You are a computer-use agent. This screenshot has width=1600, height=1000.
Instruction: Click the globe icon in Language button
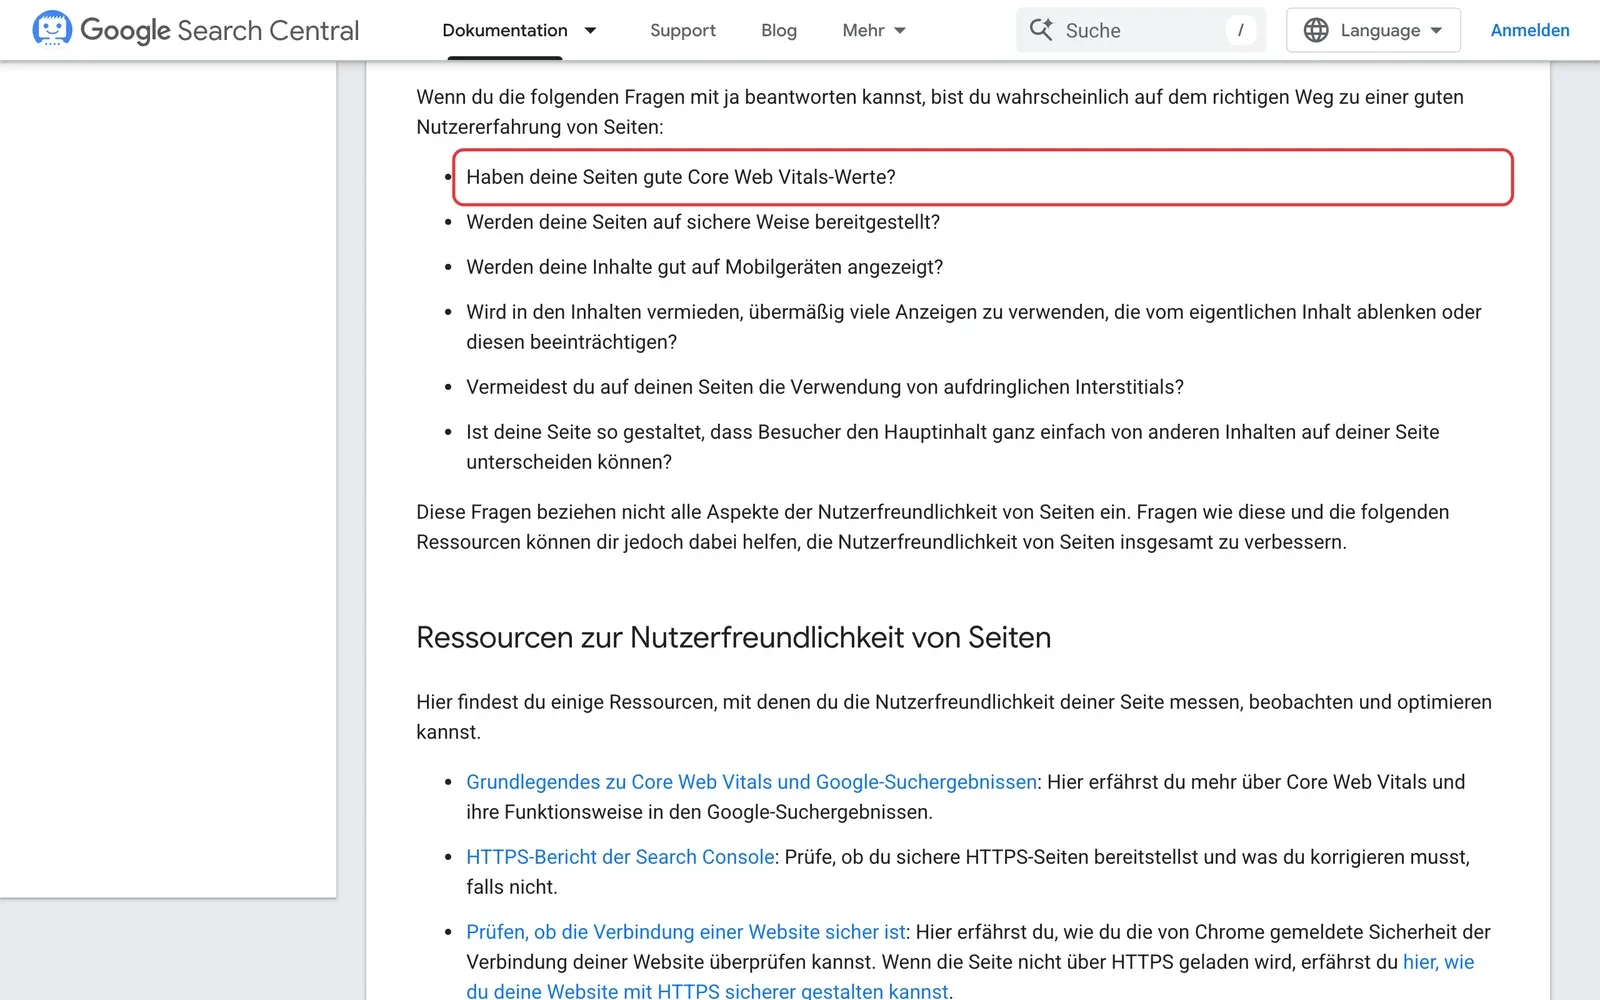tap(1316, 30)
